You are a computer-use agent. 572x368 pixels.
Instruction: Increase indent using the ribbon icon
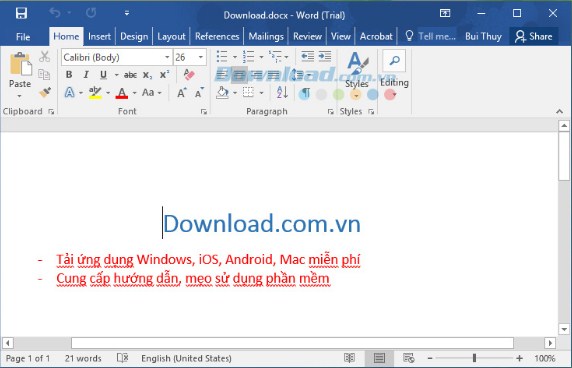(x=325, y=56)
